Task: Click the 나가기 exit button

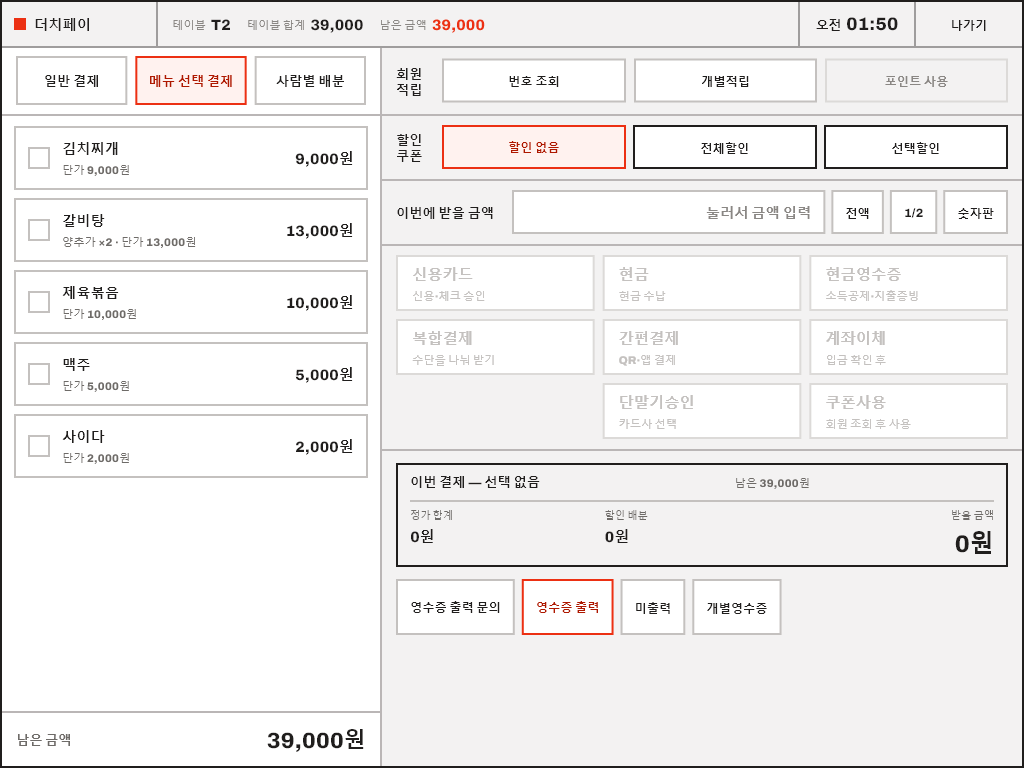Action: click(968, 25)
